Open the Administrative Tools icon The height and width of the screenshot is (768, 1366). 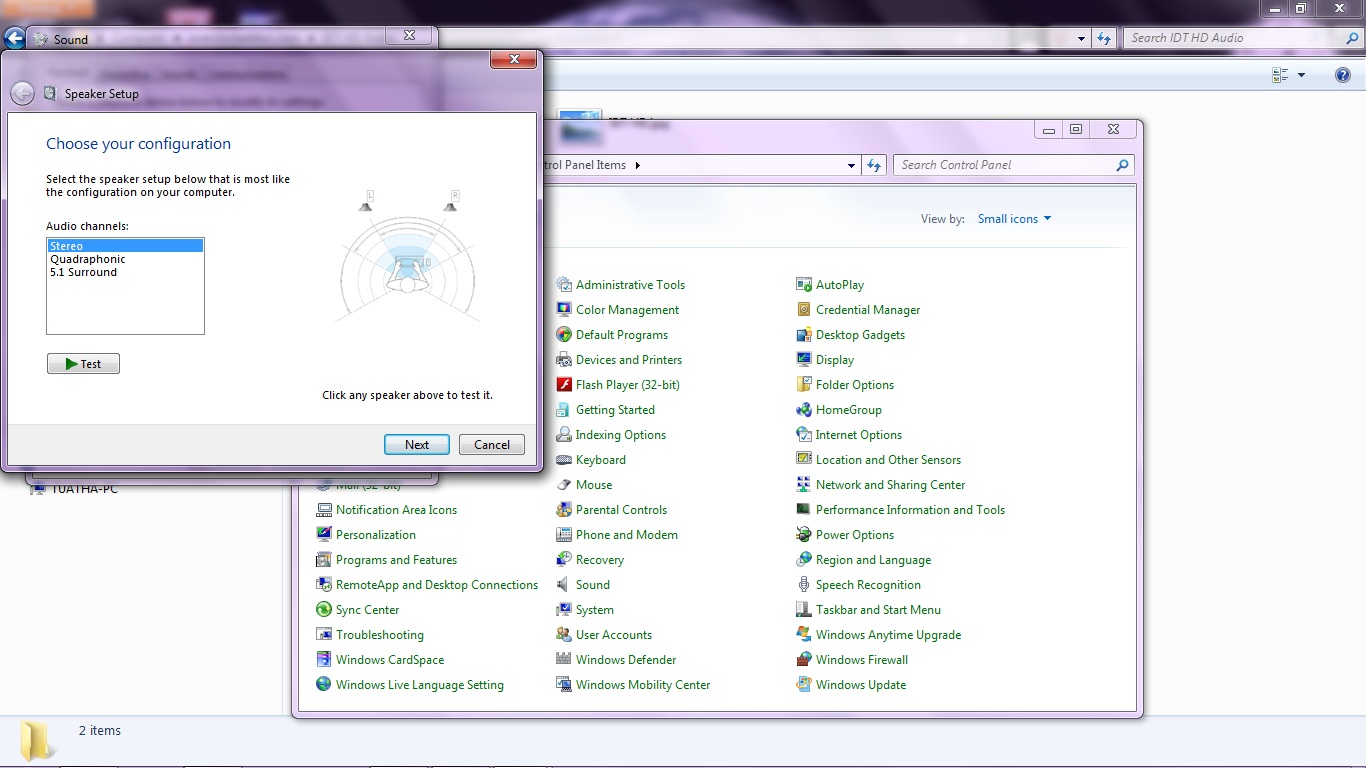564,285
